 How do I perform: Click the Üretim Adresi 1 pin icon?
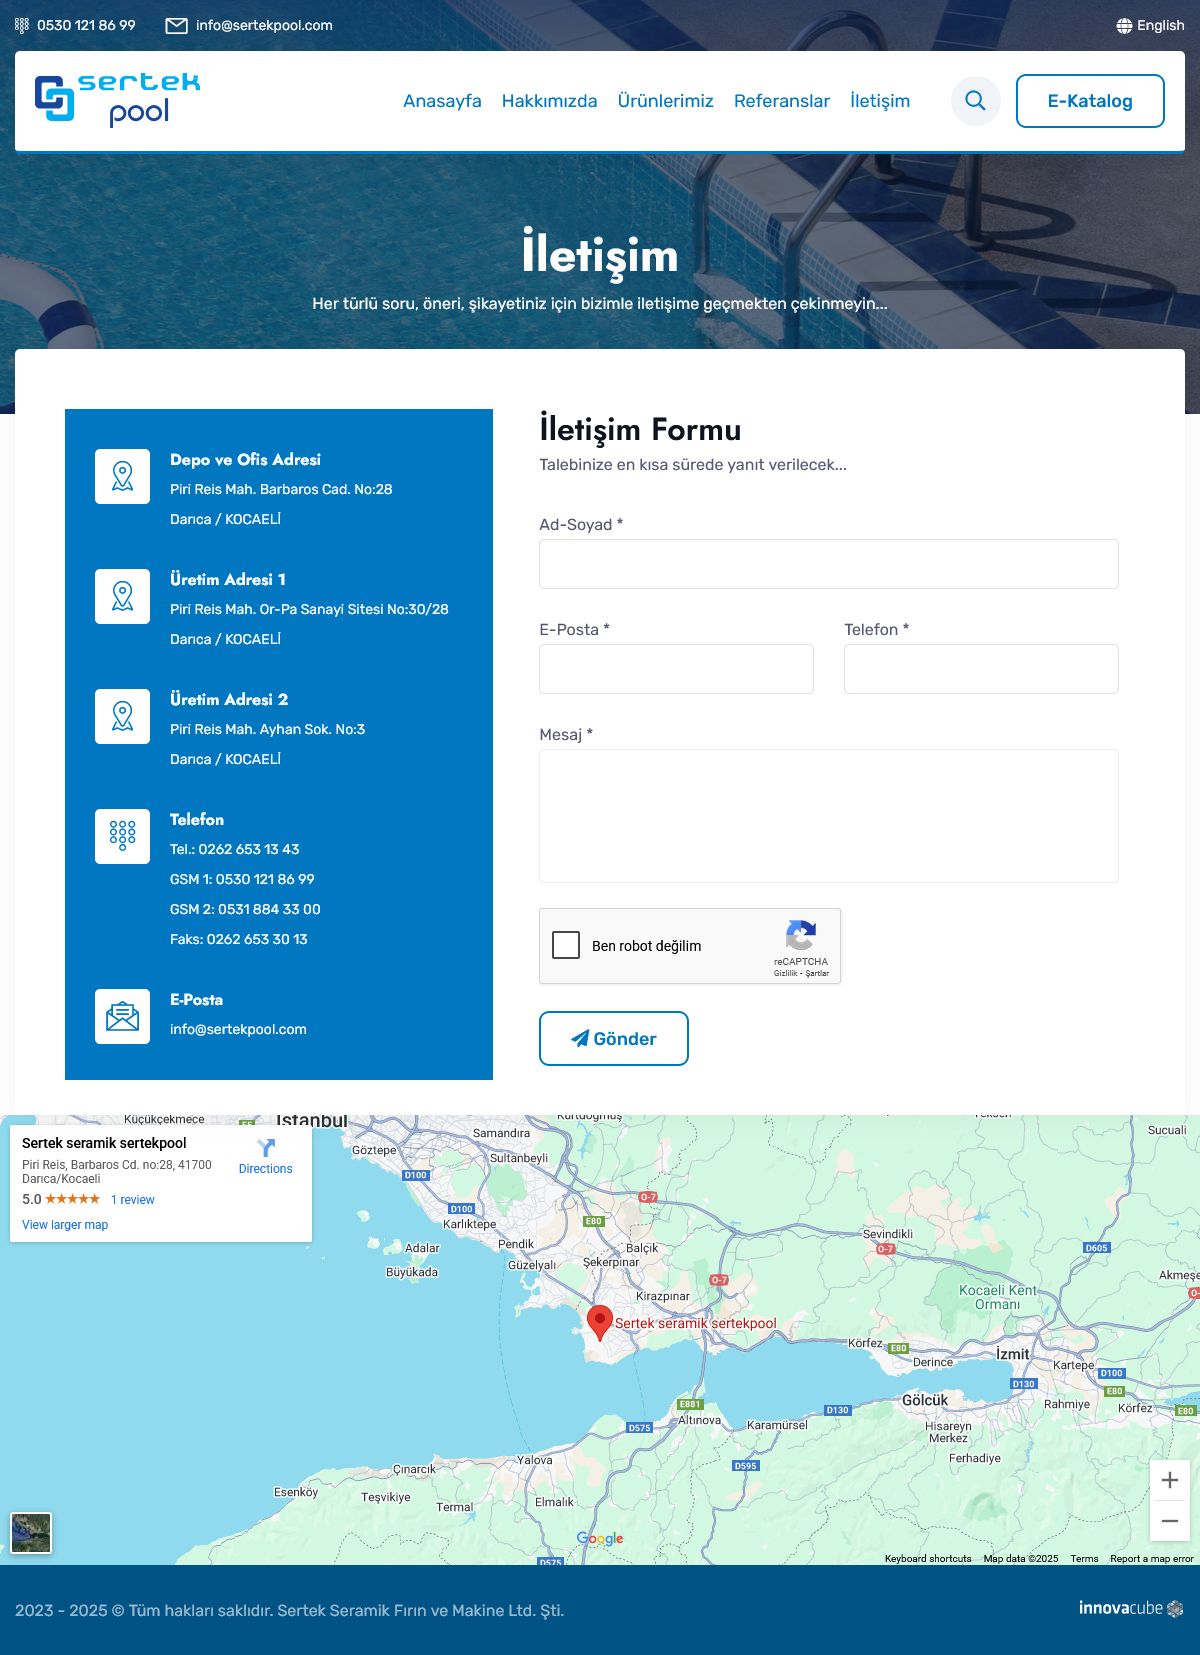pos(122,596)
